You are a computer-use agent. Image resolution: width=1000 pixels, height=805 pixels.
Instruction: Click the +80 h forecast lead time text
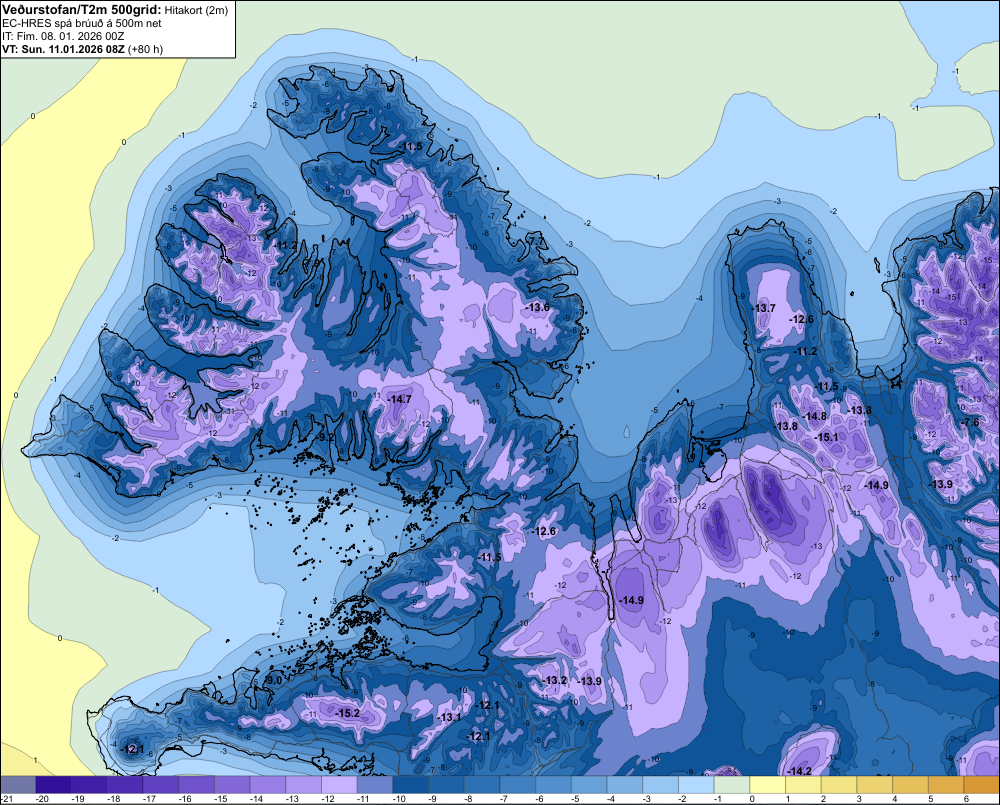145,49
